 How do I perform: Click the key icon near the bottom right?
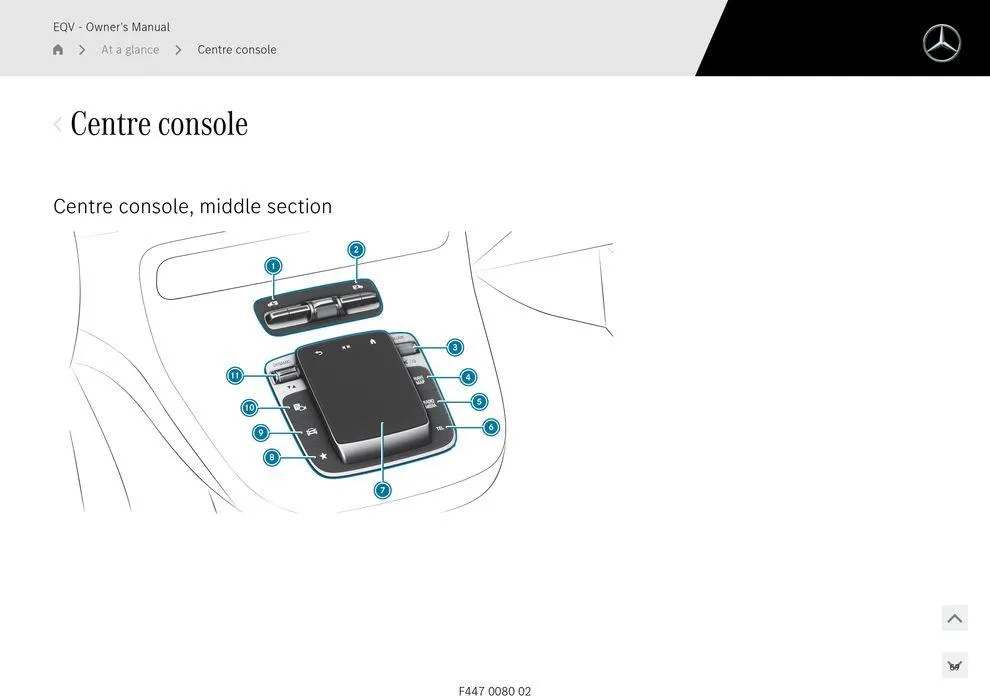(x=954, y=664)
